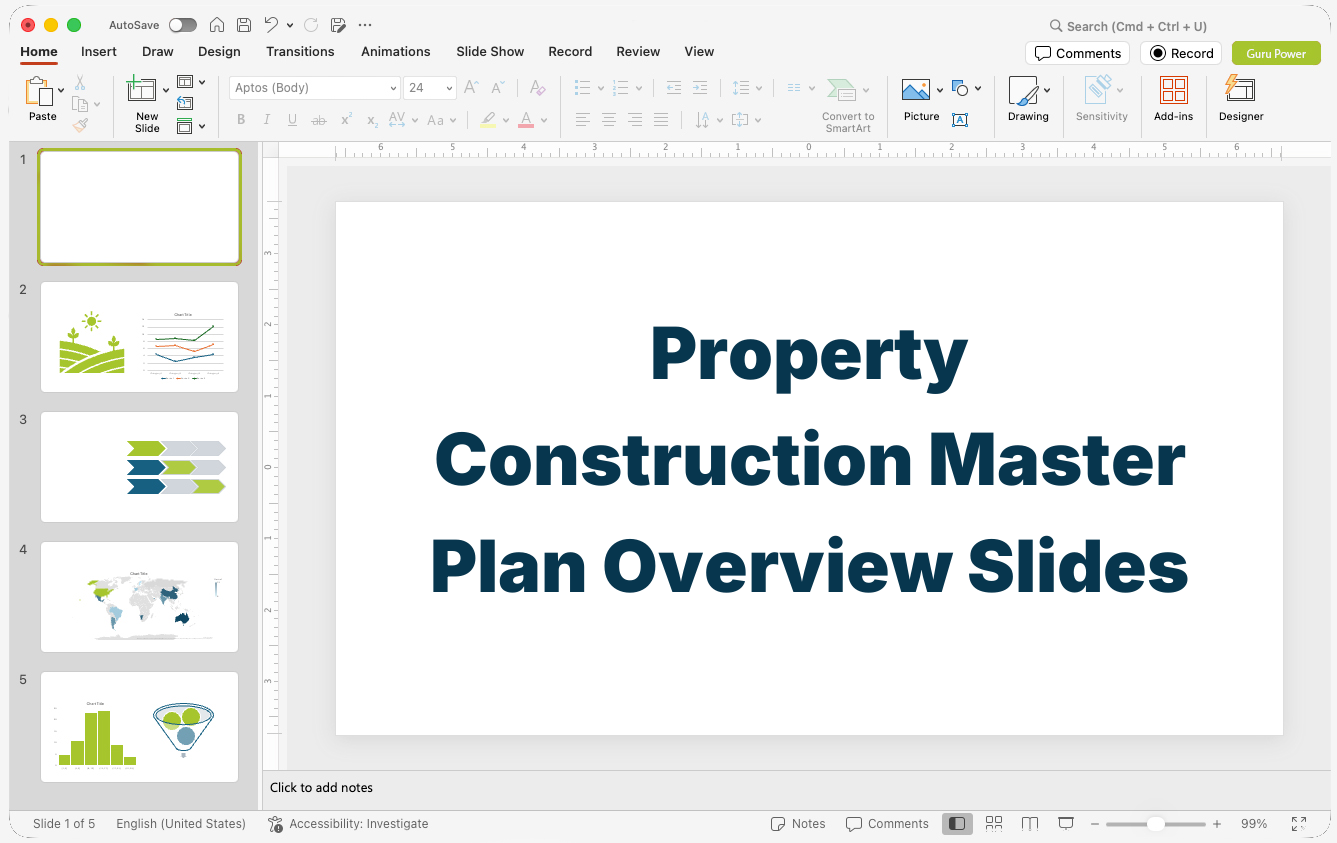Click the zoom slider handle
Viewport: 1337px width, 843px height.
(x=1155, y=824)
